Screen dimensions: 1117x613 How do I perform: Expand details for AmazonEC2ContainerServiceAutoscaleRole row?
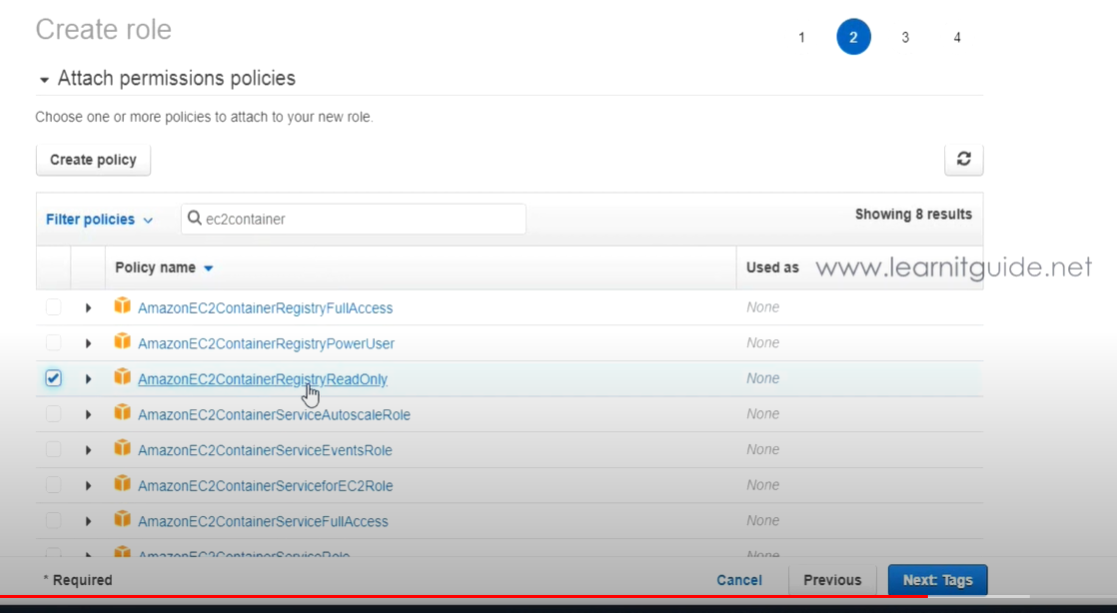pyautogui.click(x=88, y=414)
